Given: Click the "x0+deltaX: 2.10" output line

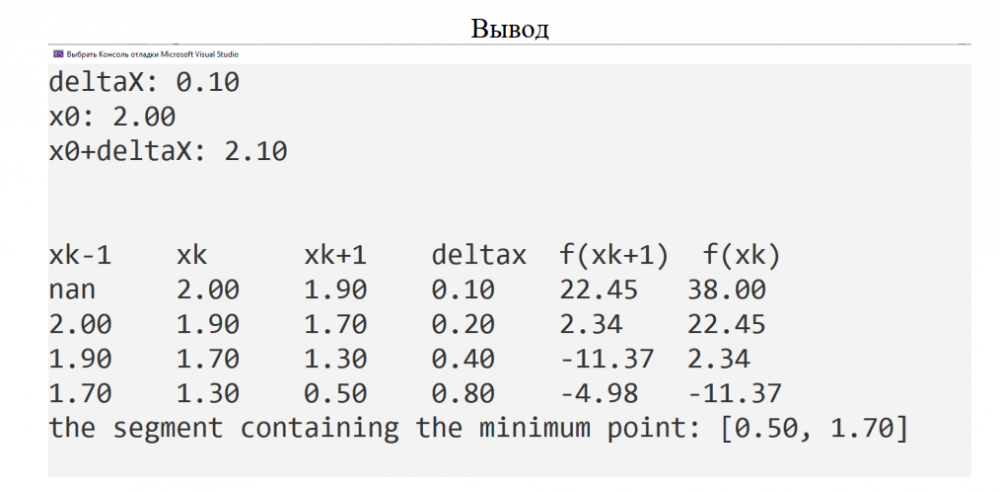Looking at the screenshot, I should [x=168, y=152].
